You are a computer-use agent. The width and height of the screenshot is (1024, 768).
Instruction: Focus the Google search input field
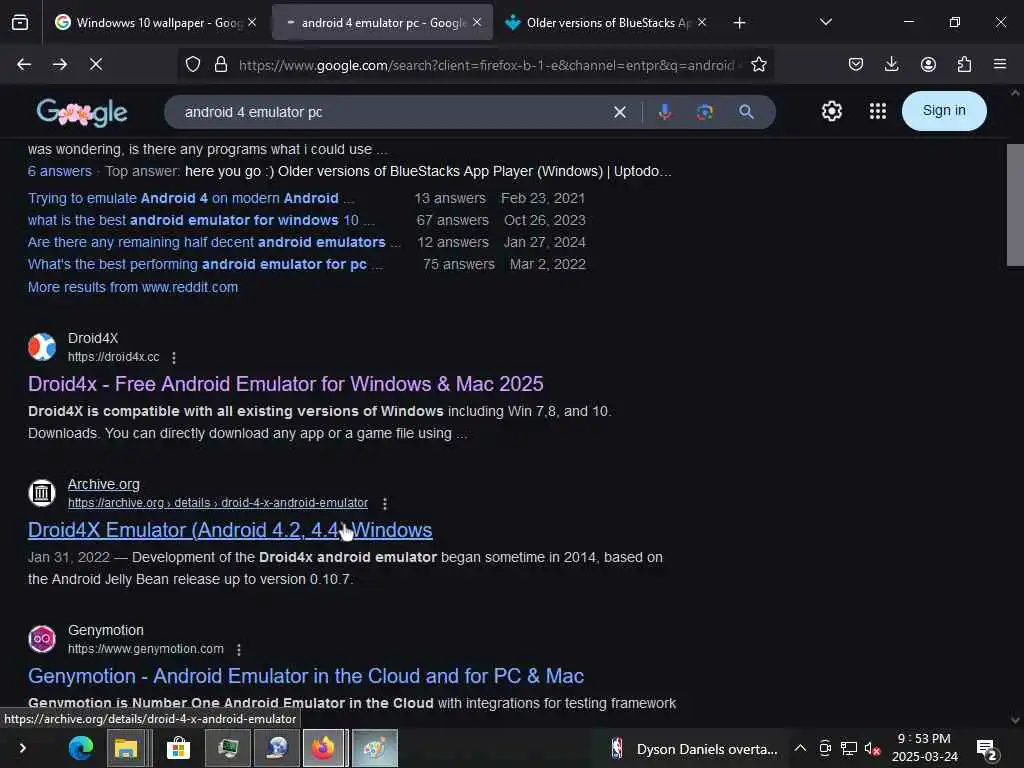click(x=392, y=112)
